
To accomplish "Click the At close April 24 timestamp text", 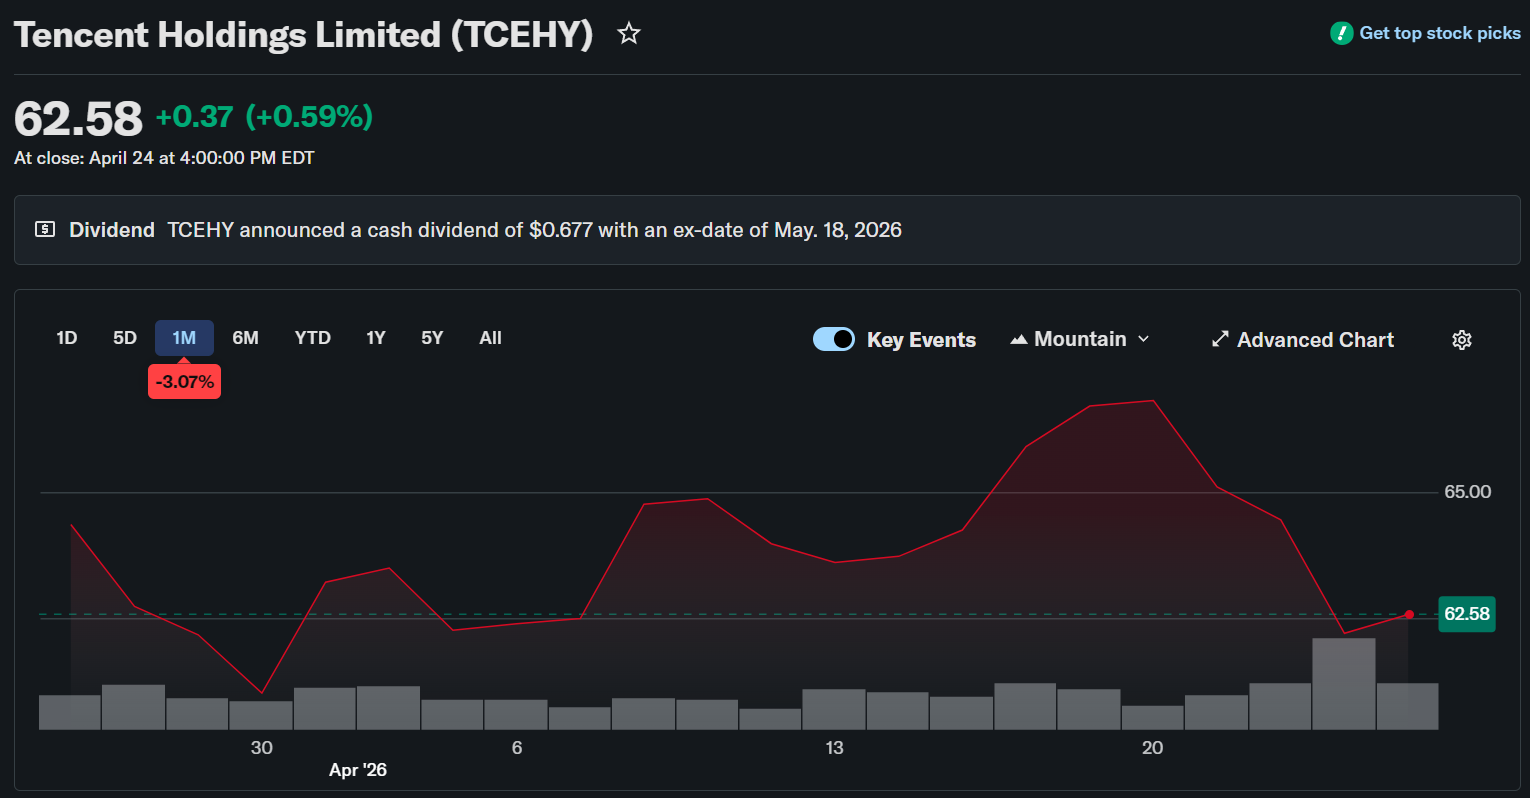I will point(164,158).
